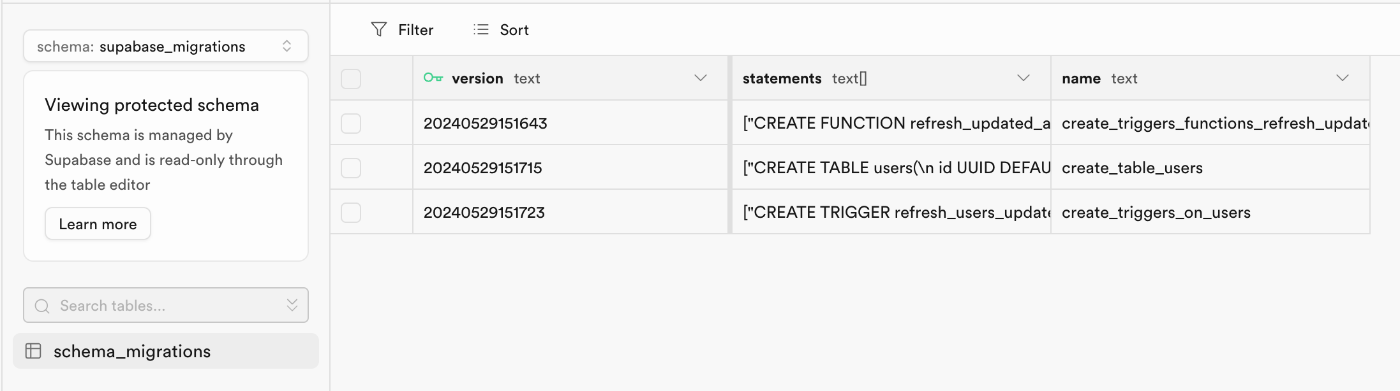
Task: Open the statements column menu arrow
Action: click(x=1023, y=78)
